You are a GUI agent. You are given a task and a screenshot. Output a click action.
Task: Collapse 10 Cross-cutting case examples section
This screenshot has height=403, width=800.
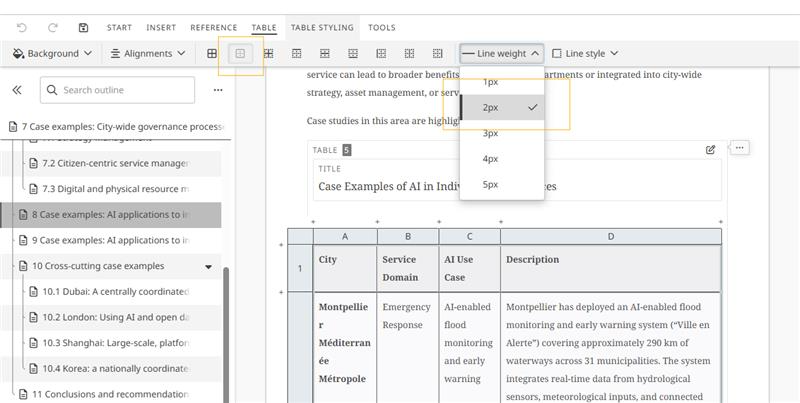click(208, 267)
